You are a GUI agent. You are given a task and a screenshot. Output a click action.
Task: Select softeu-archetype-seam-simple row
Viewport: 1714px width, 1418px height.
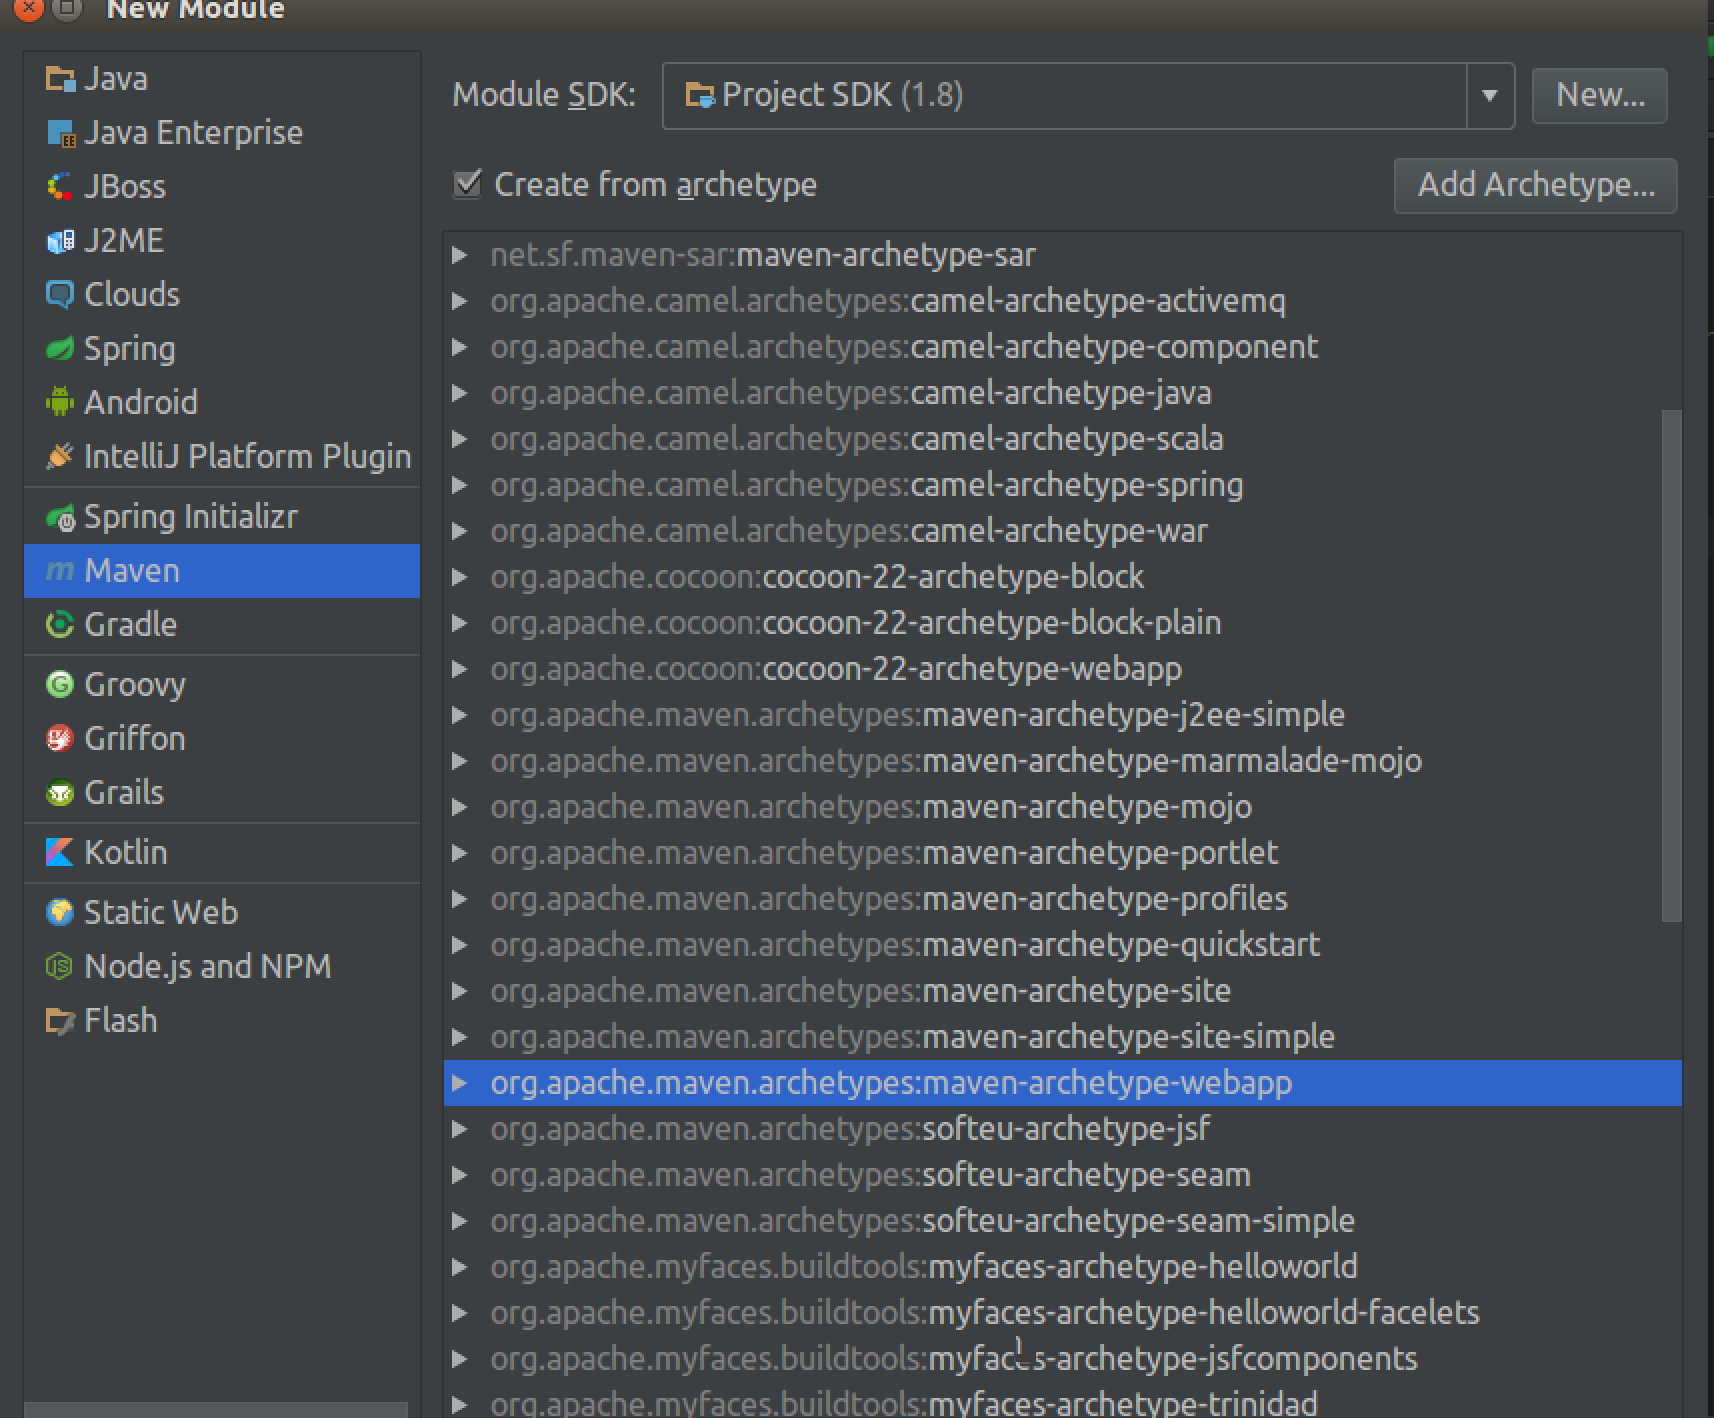pos(1062,1221)
